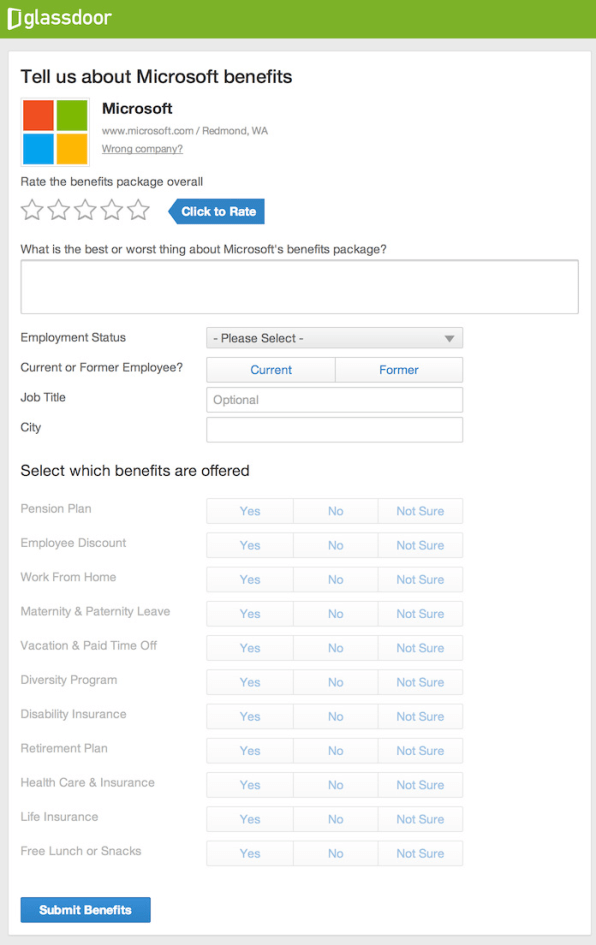Click the Job Title optional field
Viewport: 596px width, 945px height.
pos(334,400)
